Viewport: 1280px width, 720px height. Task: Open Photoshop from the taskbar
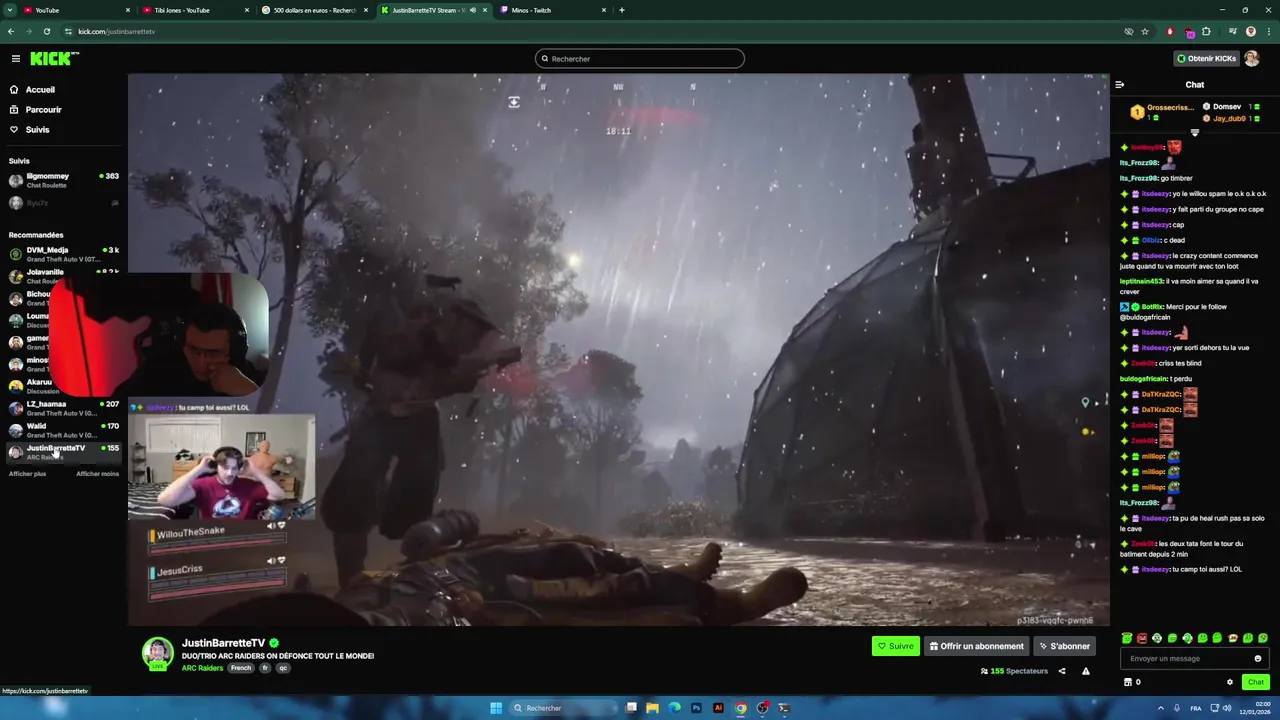(x=697, y=708)
